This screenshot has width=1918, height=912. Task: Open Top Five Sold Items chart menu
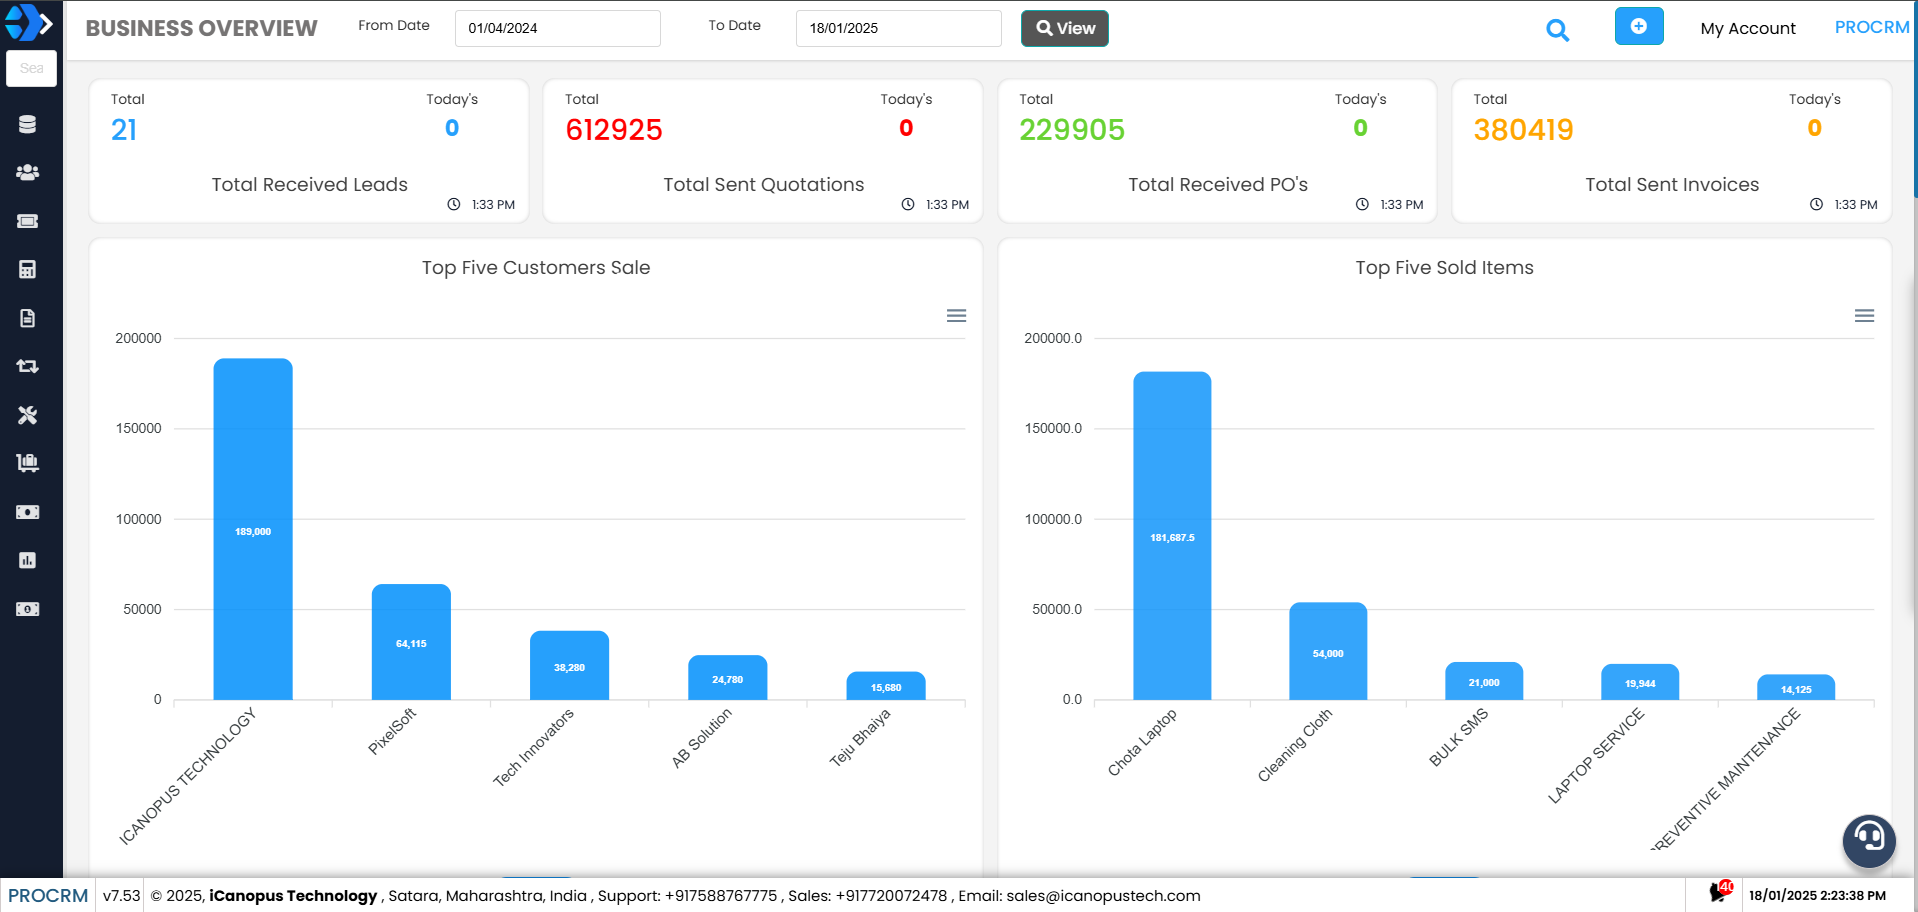[1864, 316]
